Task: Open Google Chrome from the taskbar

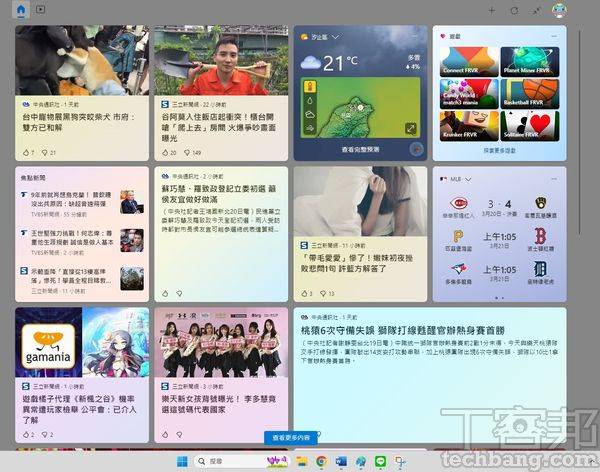Action: click(321, 461)
